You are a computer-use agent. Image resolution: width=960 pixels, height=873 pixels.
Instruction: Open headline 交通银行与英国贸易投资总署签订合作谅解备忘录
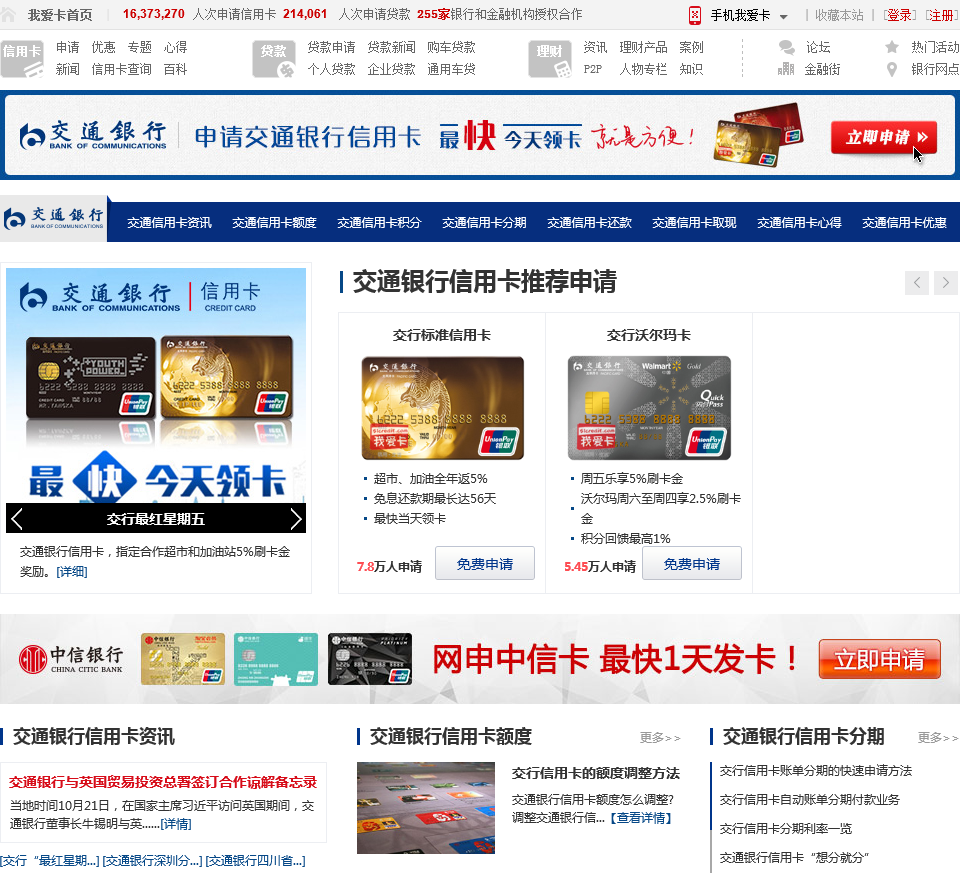163,782
